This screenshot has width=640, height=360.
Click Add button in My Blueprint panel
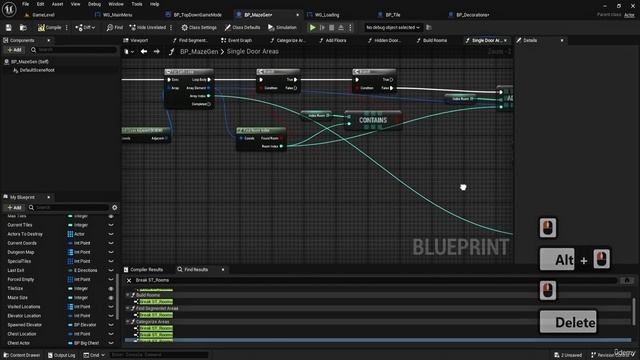14,208
